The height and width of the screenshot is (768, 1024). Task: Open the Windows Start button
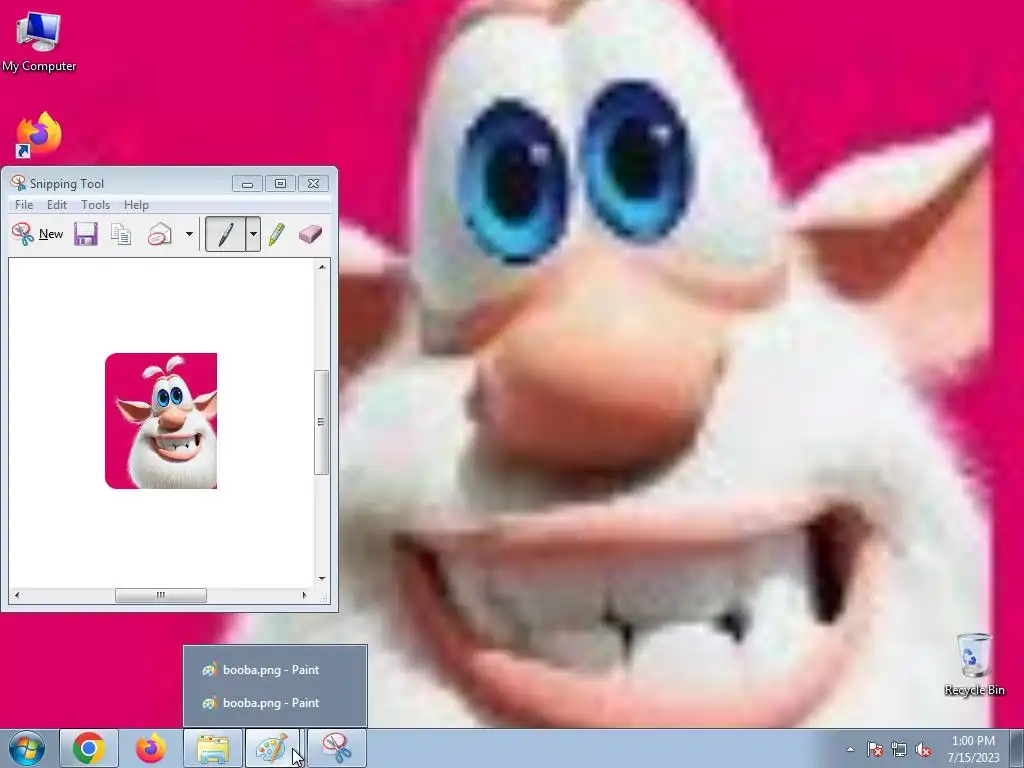tap(27, 748)
